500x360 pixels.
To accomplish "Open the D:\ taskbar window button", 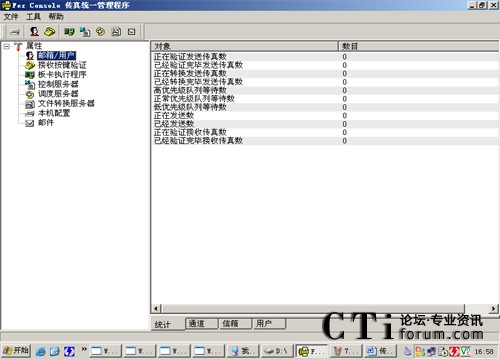I will tap(277, 351).
